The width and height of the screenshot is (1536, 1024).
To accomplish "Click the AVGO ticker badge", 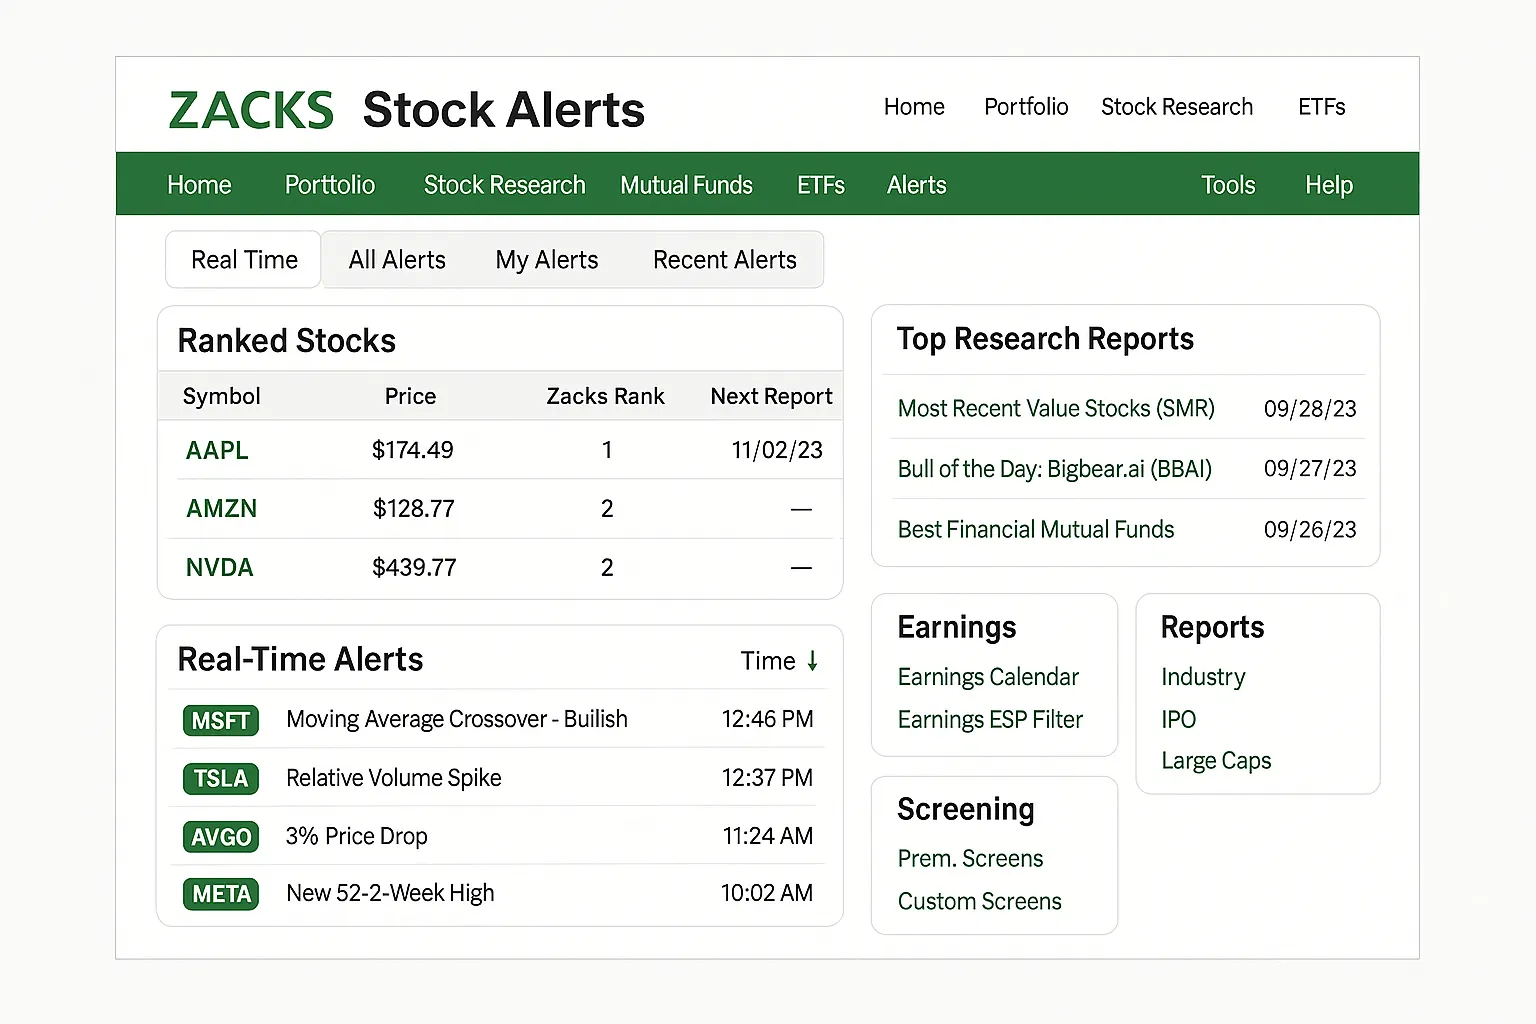I will tap(221, 836).
